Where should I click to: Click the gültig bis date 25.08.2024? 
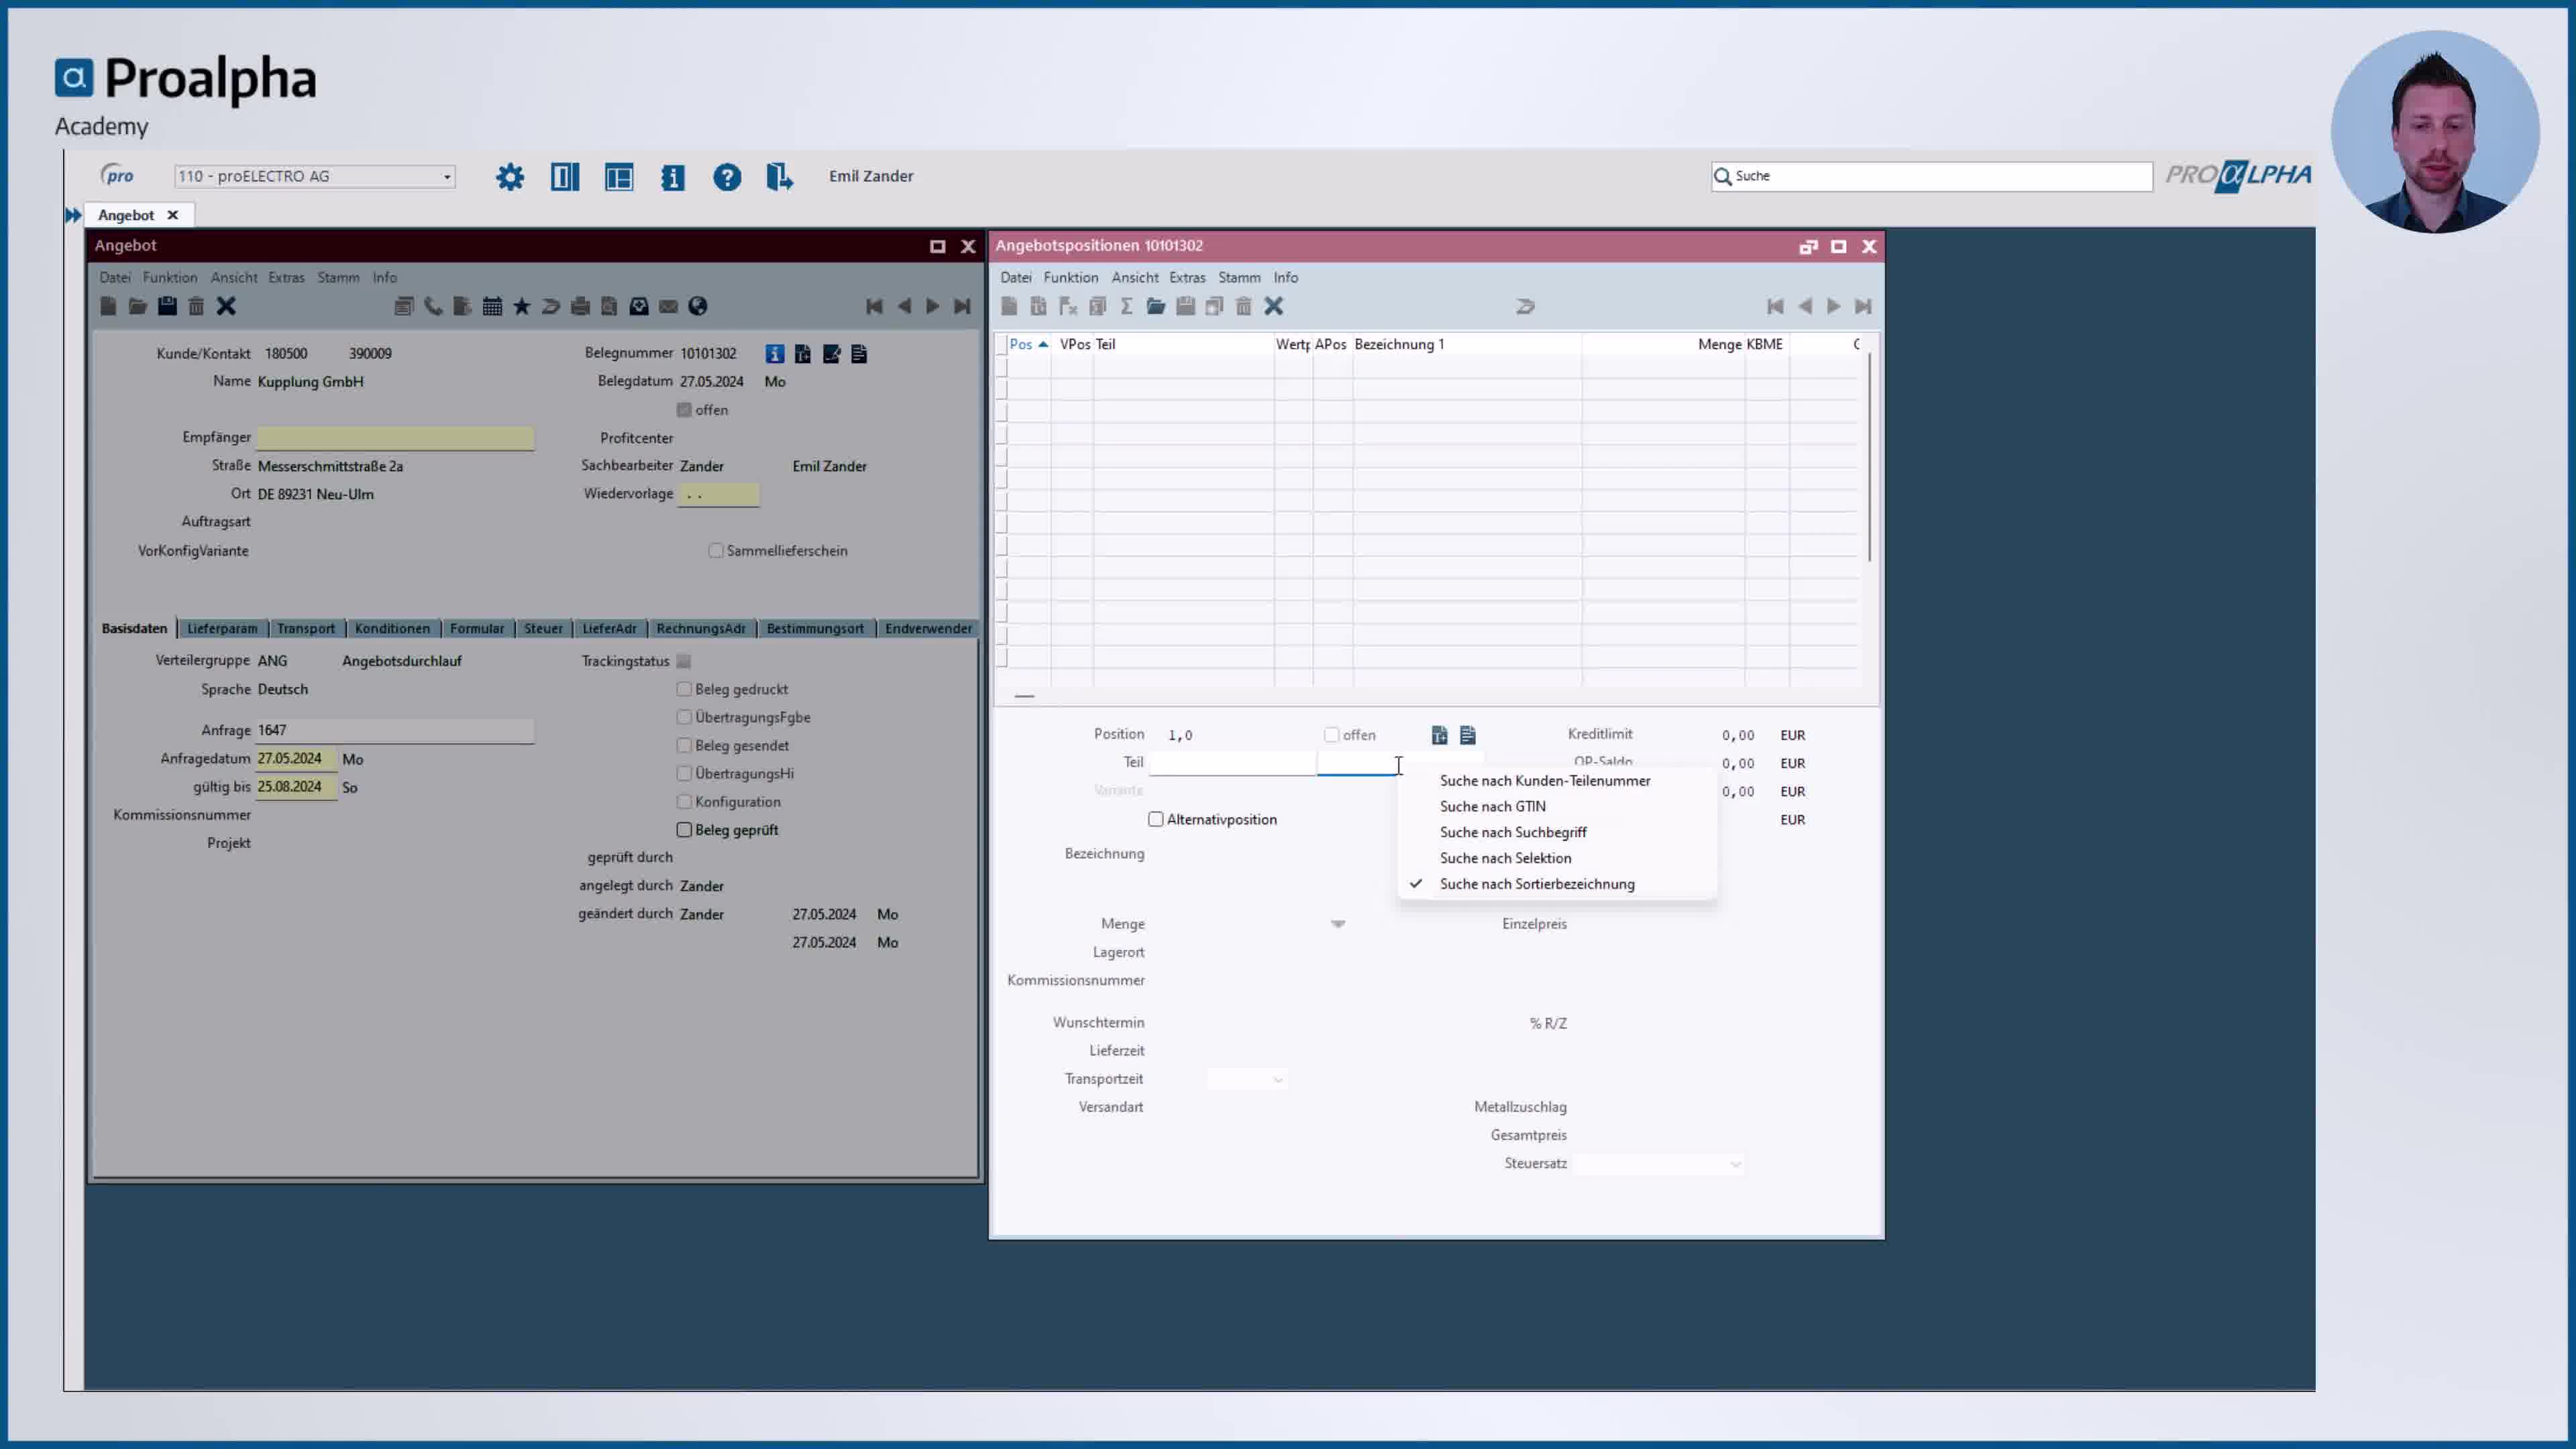click(296, 787)
